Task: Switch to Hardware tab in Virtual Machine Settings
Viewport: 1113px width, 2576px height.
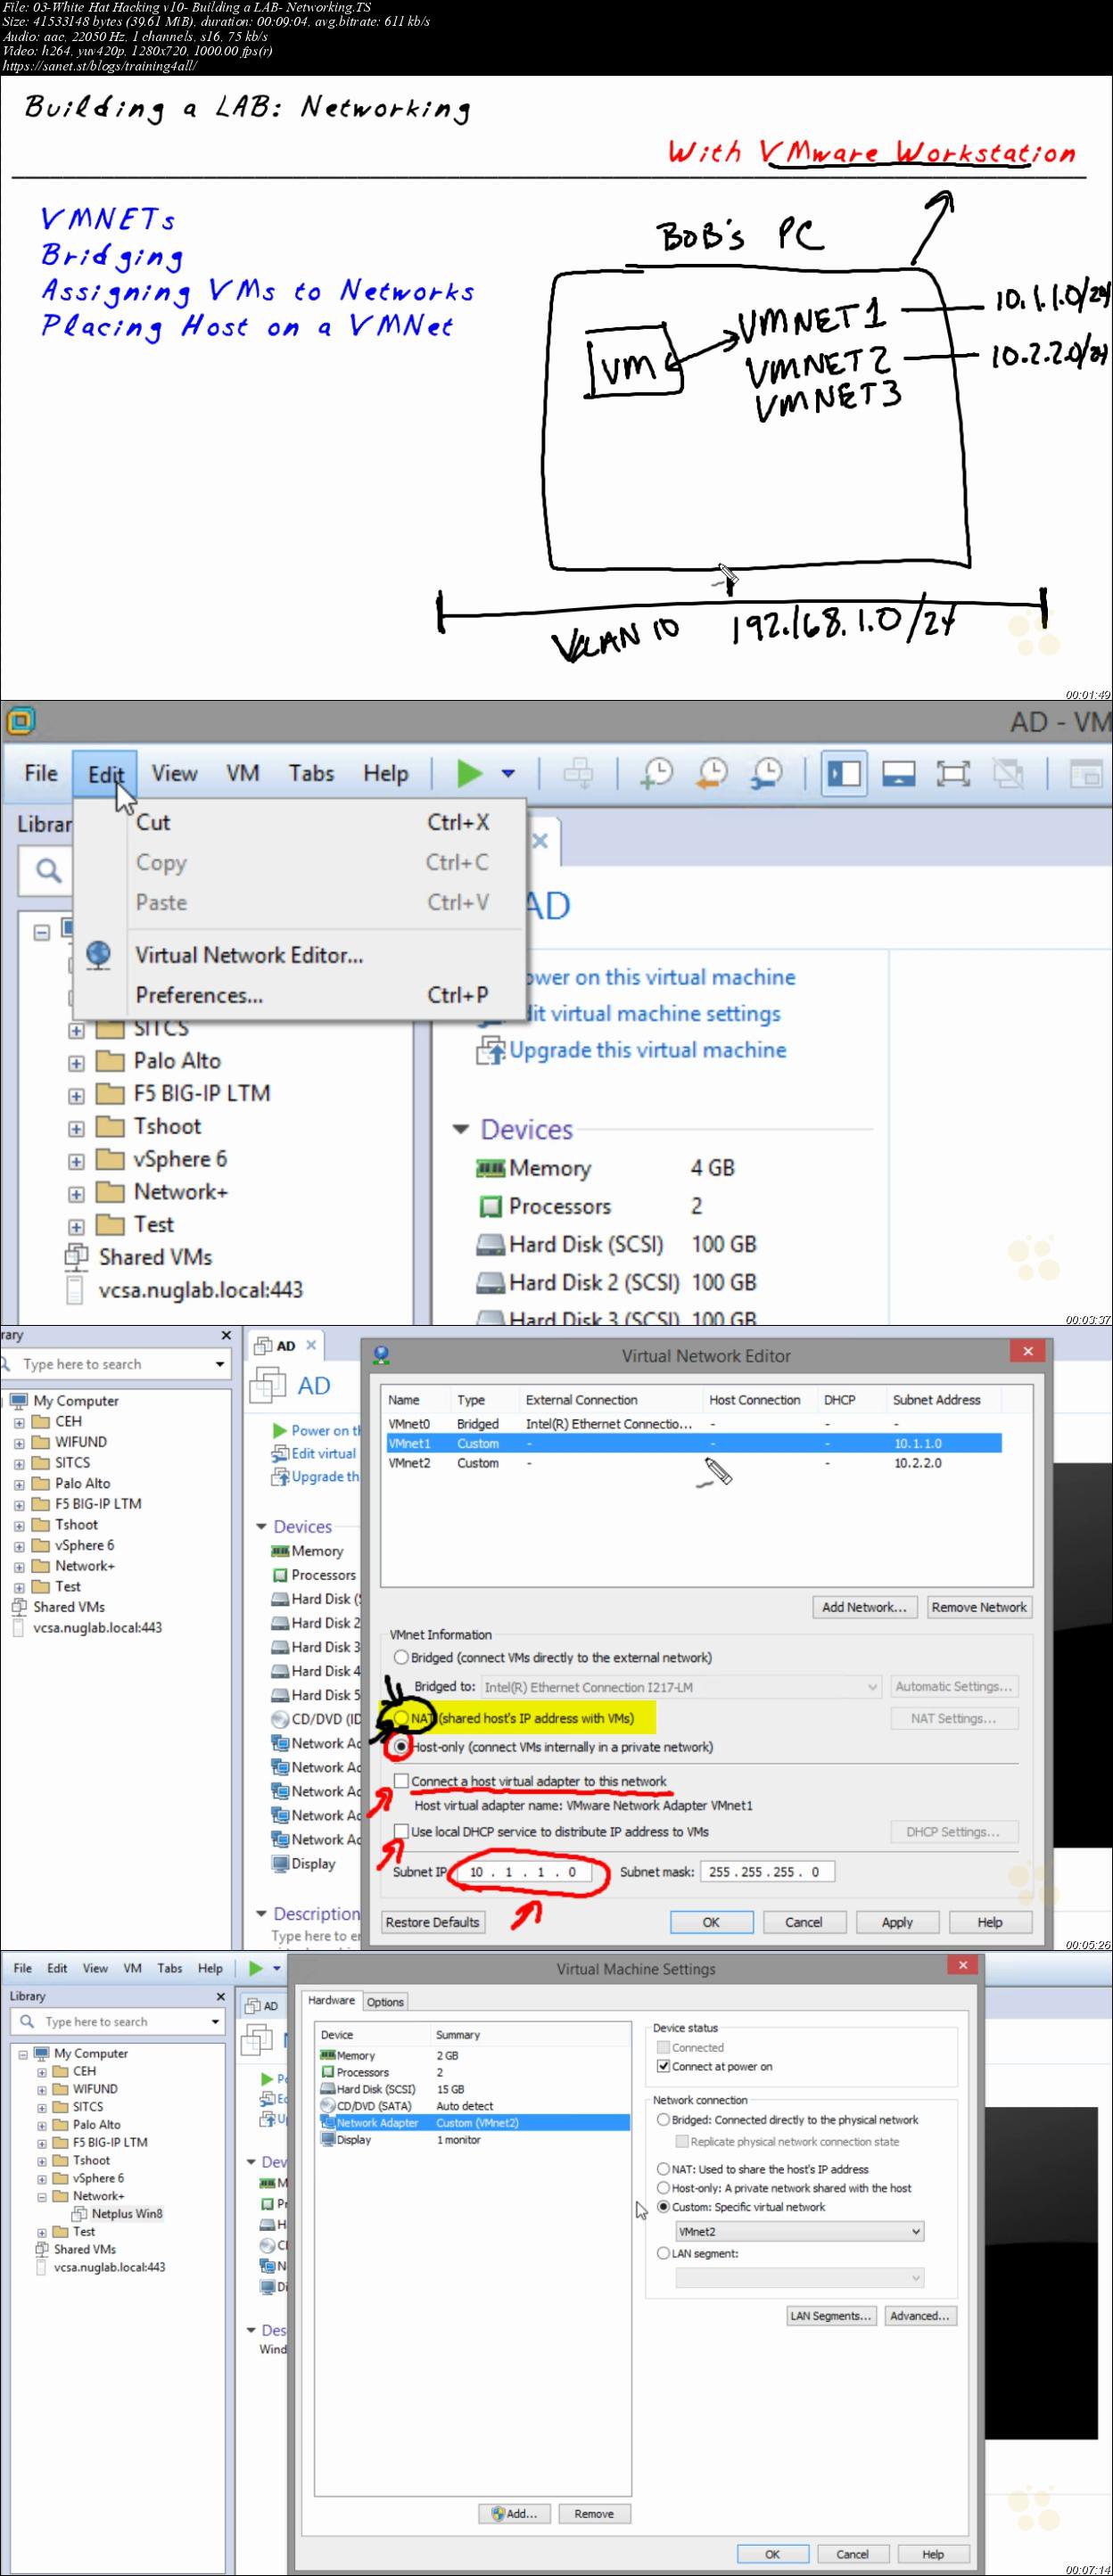Action: click(x=331, y=2000)
